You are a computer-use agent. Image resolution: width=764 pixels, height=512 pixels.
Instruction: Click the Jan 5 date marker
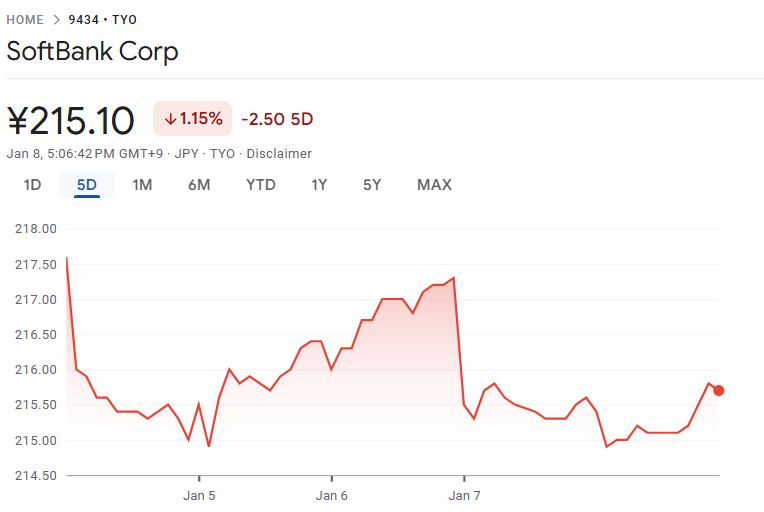pos(199,495)
